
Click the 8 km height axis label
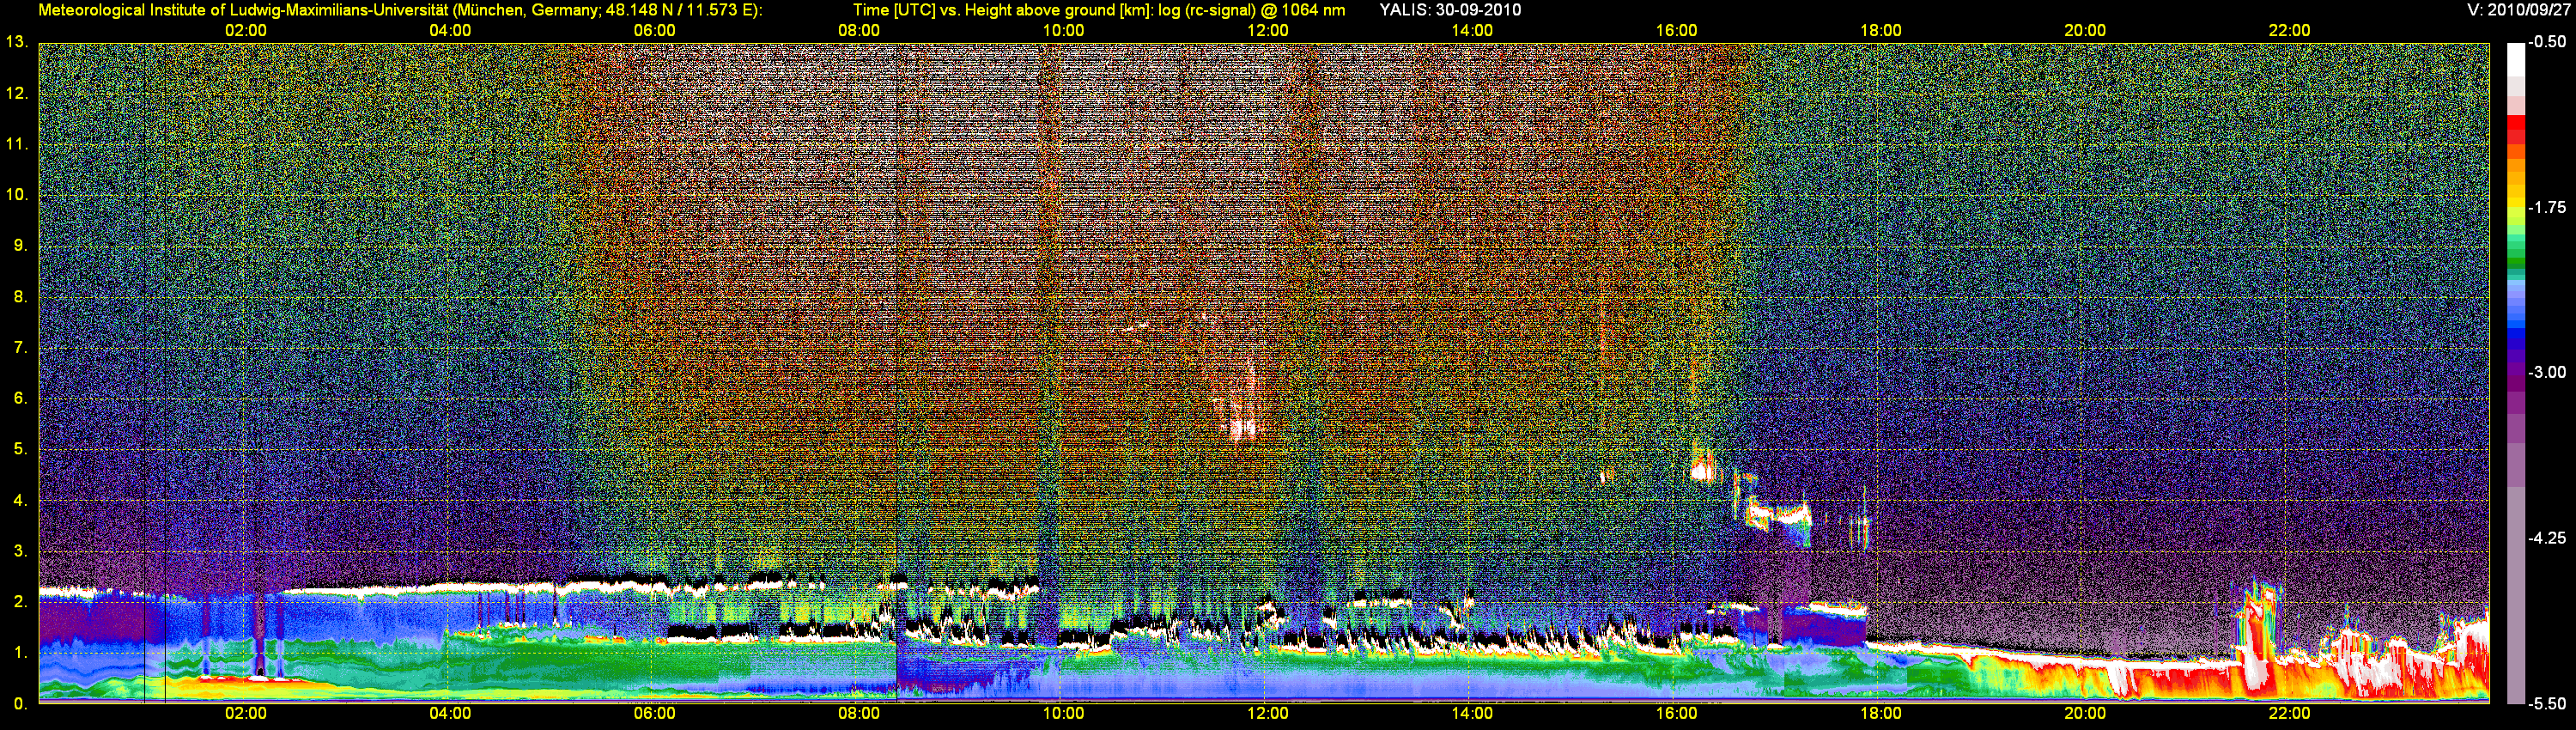pos(20,296)
